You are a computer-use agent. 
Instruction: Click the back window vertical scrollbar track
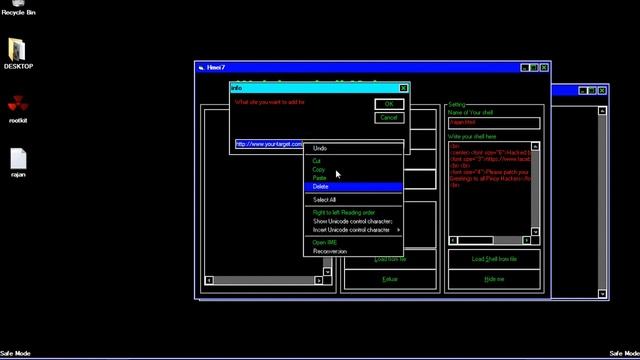602,202
